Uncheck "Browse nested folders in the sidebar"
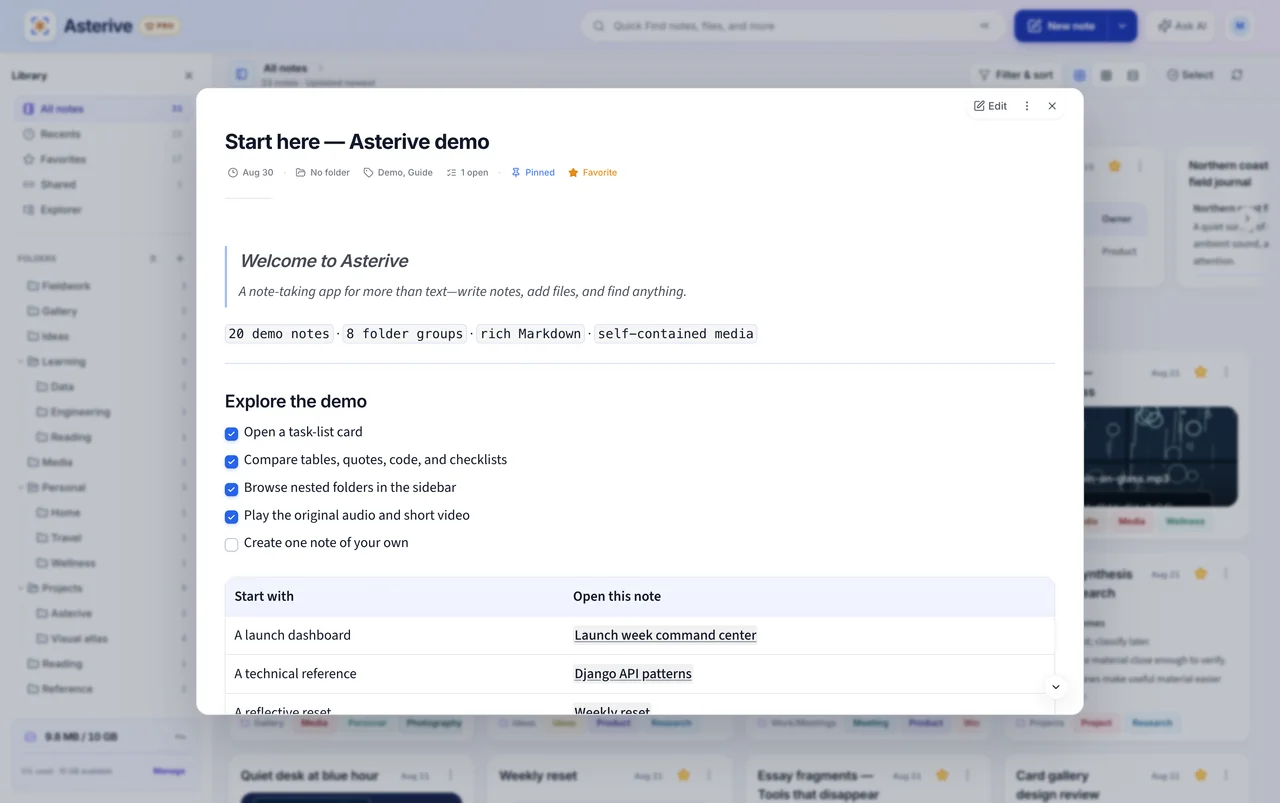Image resolution: width=1280 pixels, height=803 pixels. tap(231, 489)
